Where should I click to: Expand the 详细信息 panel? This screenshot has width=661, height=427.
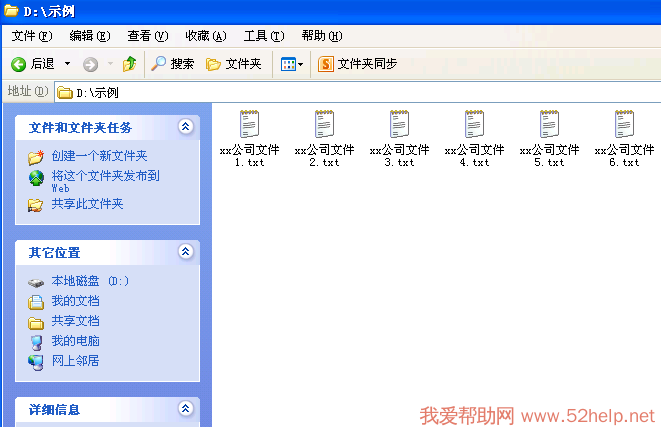184,409
